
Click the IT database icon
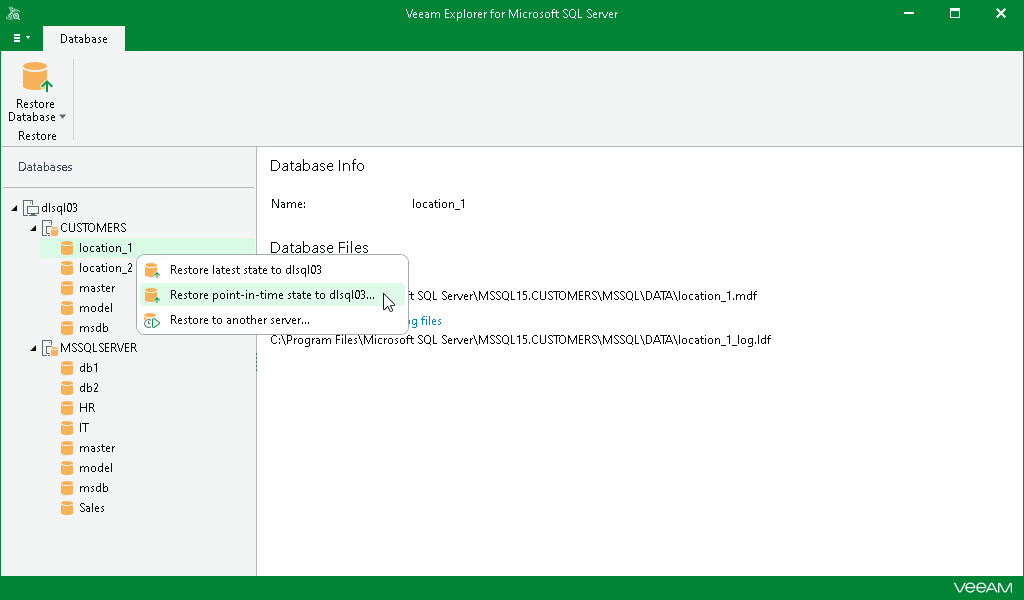pos(67,428)
